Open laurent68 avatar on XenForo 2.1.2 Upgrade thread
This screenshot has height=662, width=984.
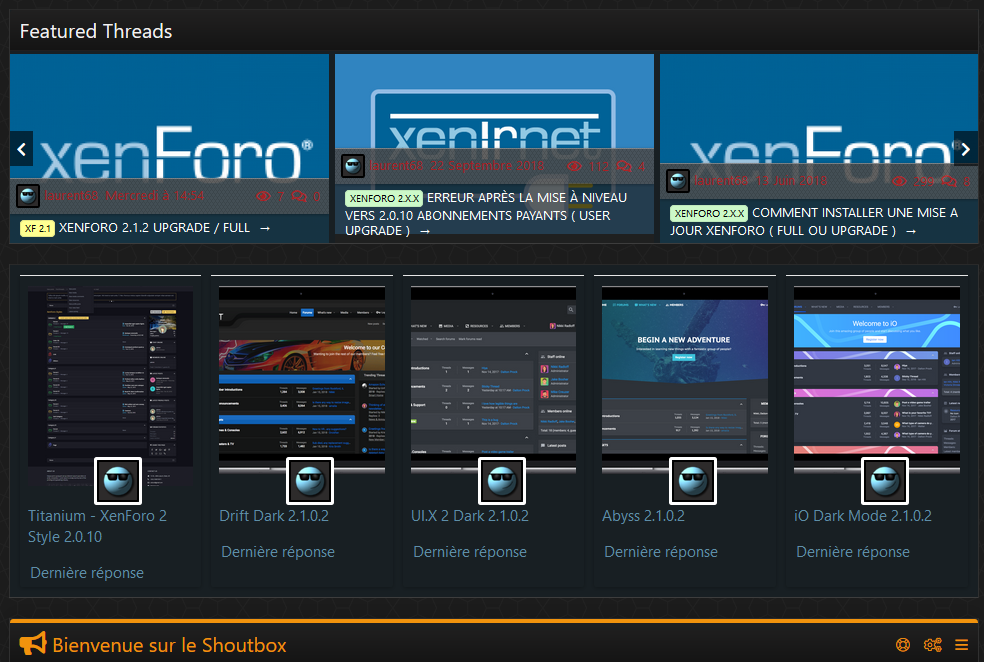(28, 196)
